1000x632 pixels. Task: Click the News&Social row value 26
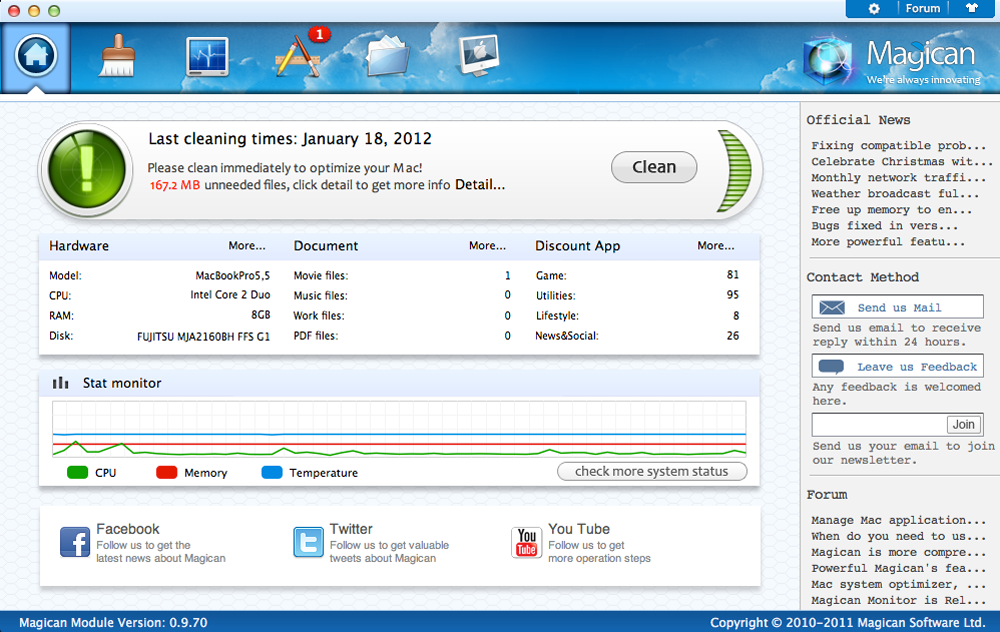[x=733, y=335]
